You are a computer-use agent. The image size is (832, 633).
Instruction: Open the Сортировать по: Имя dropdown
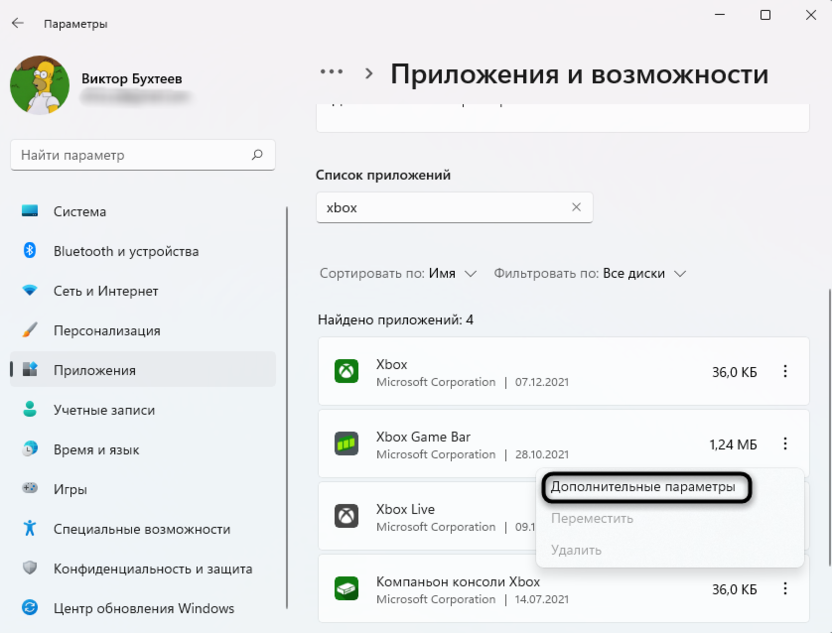click(x=398, y=273)
